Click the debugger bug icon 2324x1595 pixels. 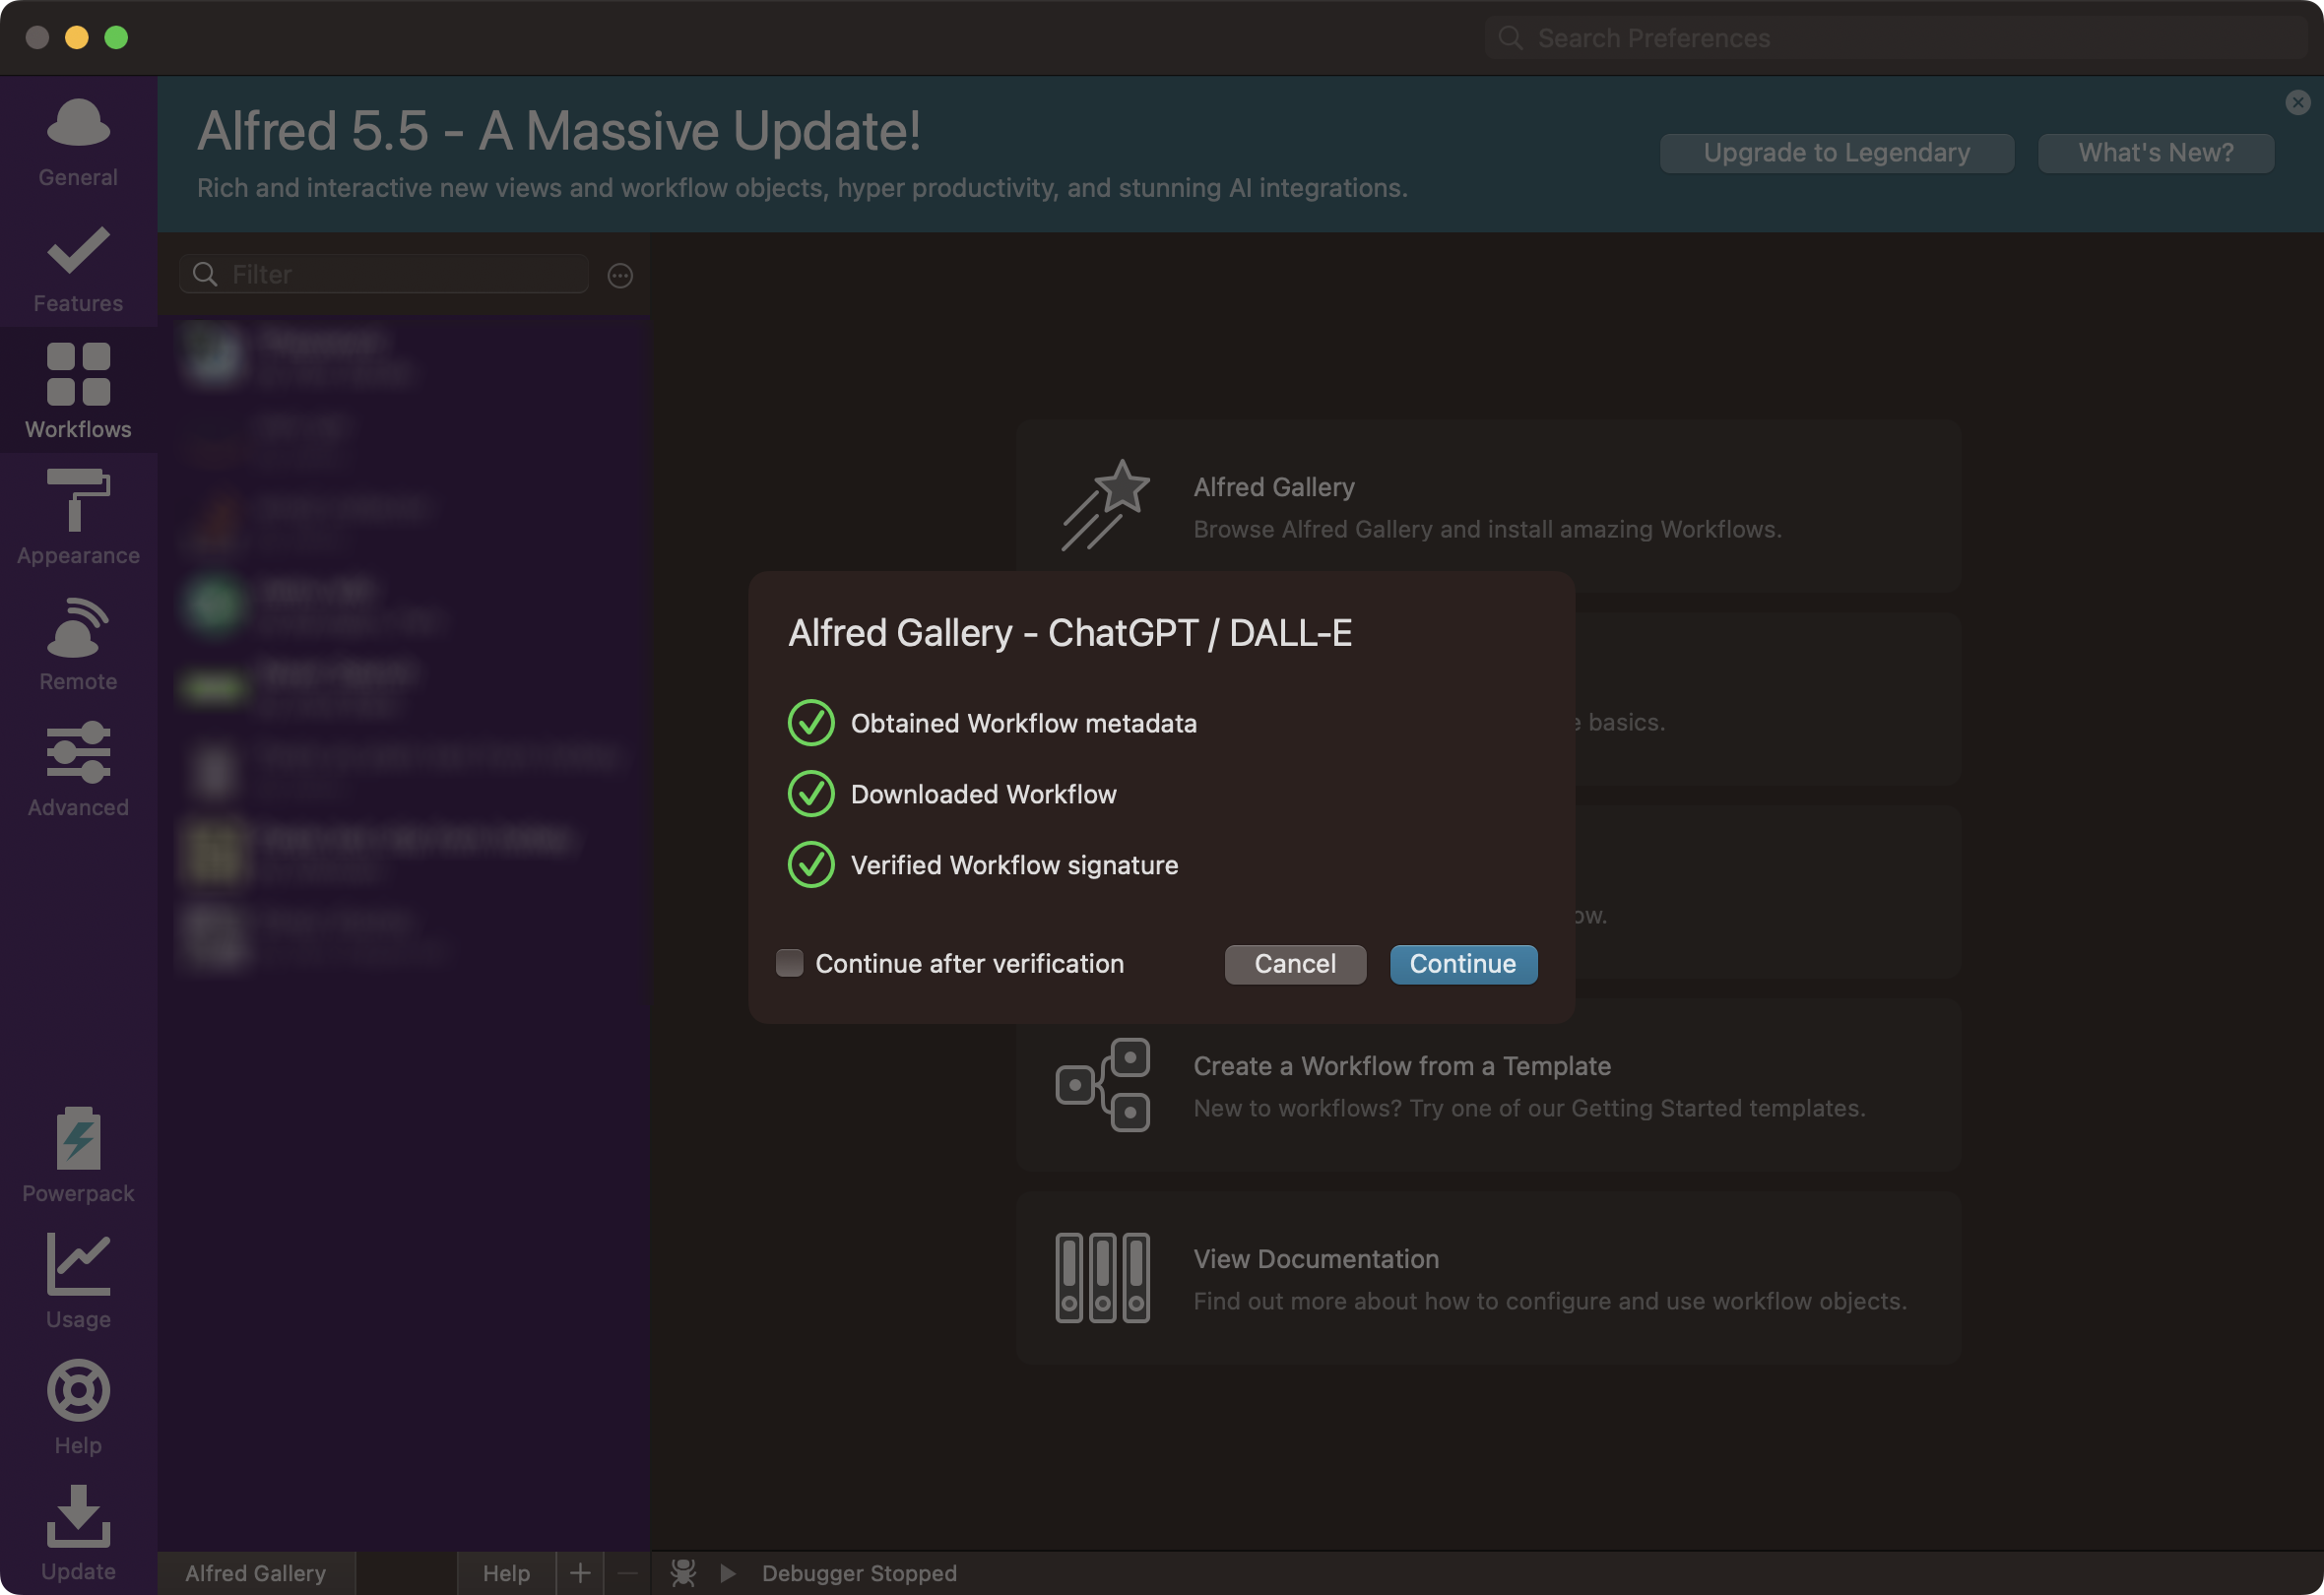(x=683, y=1572)
